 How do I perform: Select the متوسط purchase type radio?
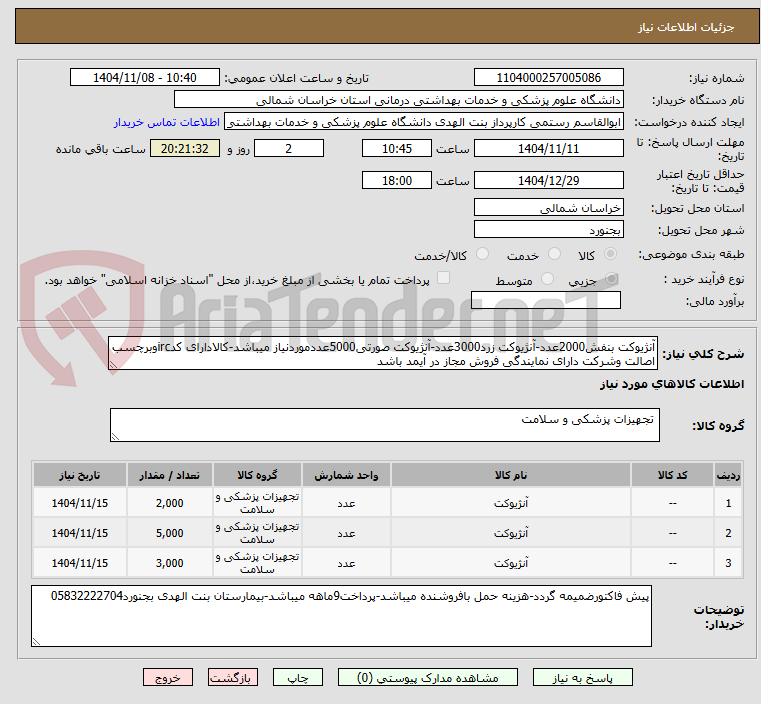tap(547, 279)
